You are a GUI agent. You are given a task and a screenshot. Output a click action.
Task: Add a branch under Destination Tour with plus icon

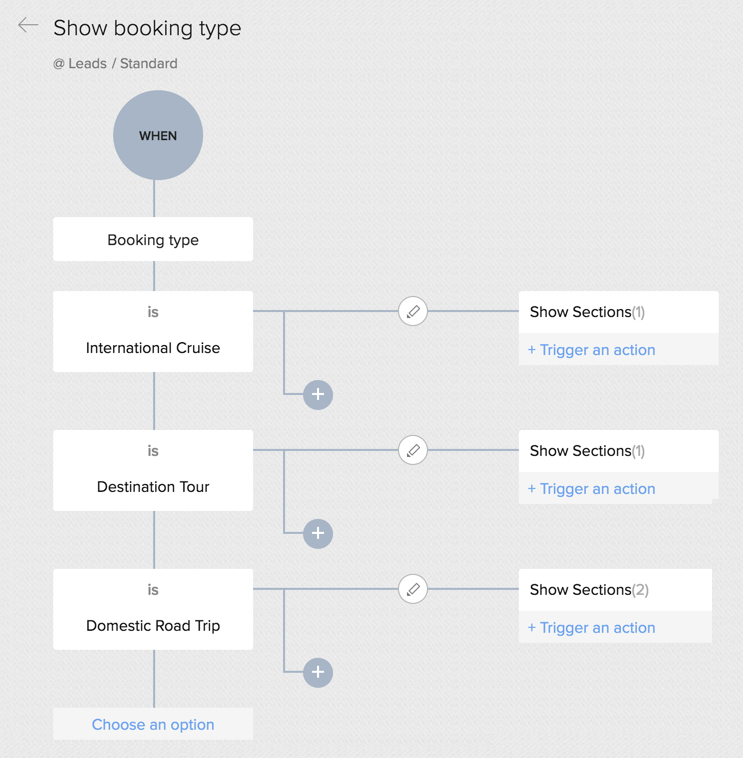[318, 534]
